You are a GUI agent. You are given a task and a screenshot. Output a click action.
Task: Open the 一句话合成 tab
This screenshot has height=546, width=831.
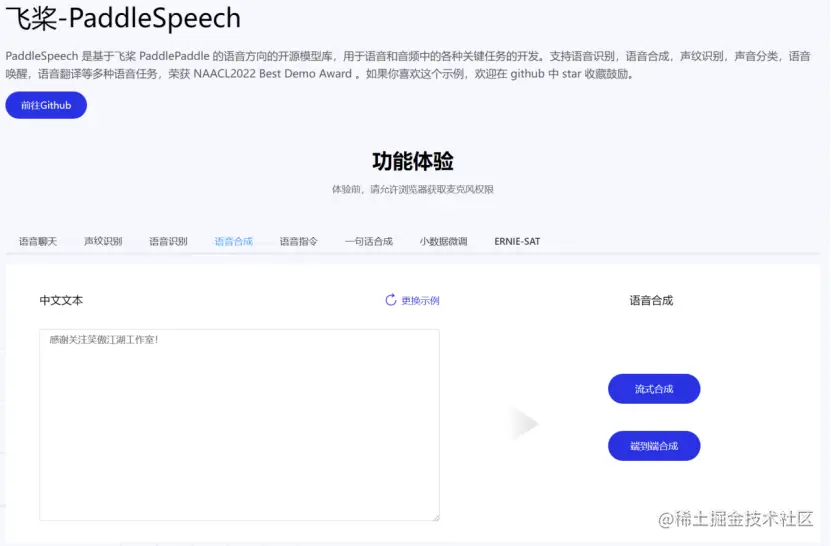tap(369, 241)
